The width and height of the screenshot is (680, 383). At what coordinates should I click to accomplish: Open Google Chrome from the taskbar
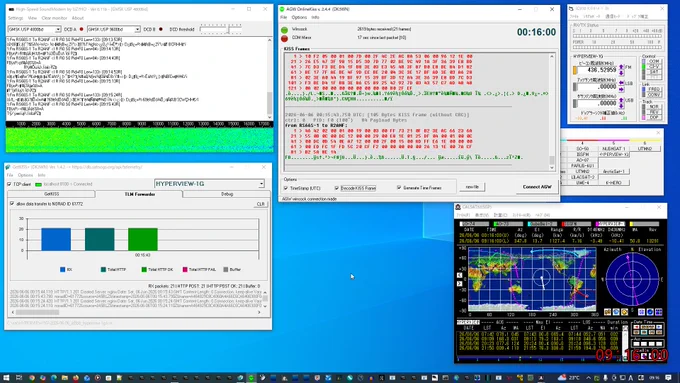click(32, 378)
